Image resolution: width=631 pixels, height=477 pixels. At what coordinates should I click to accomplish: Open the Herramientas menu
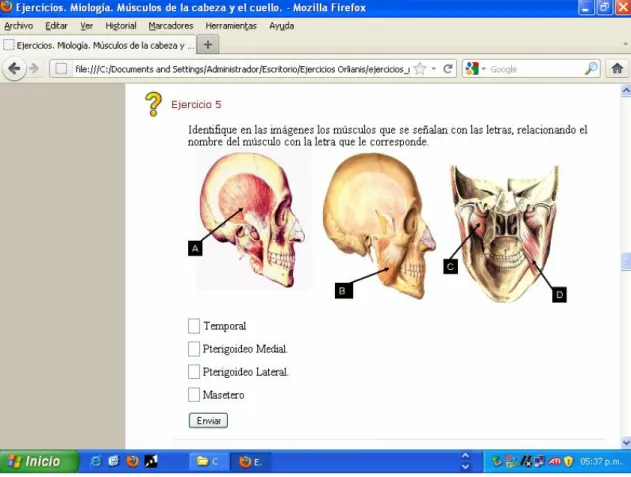231,26
